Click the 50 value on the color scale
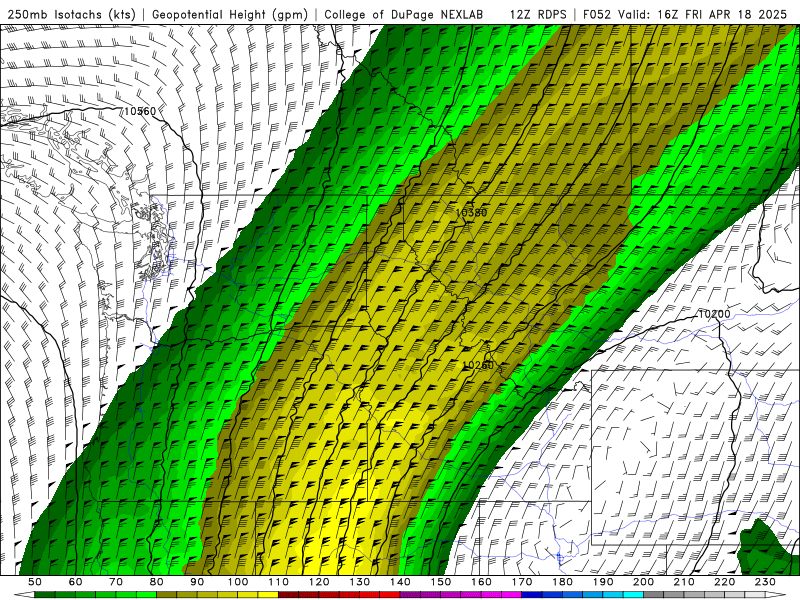The width and height of the screenshot is (800, 600). (x=34, y=582)
